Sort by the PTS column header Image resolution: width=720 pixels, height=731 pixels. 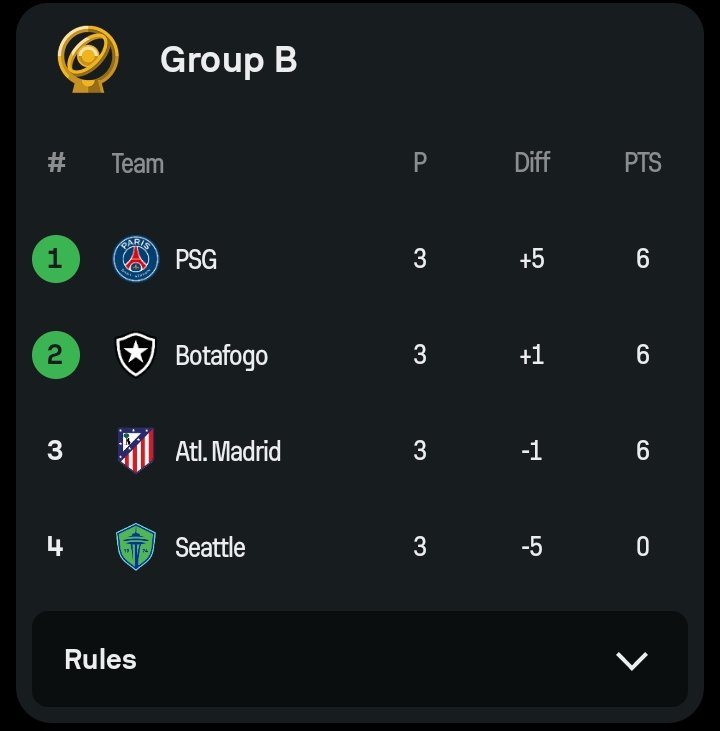coord(643,163)
